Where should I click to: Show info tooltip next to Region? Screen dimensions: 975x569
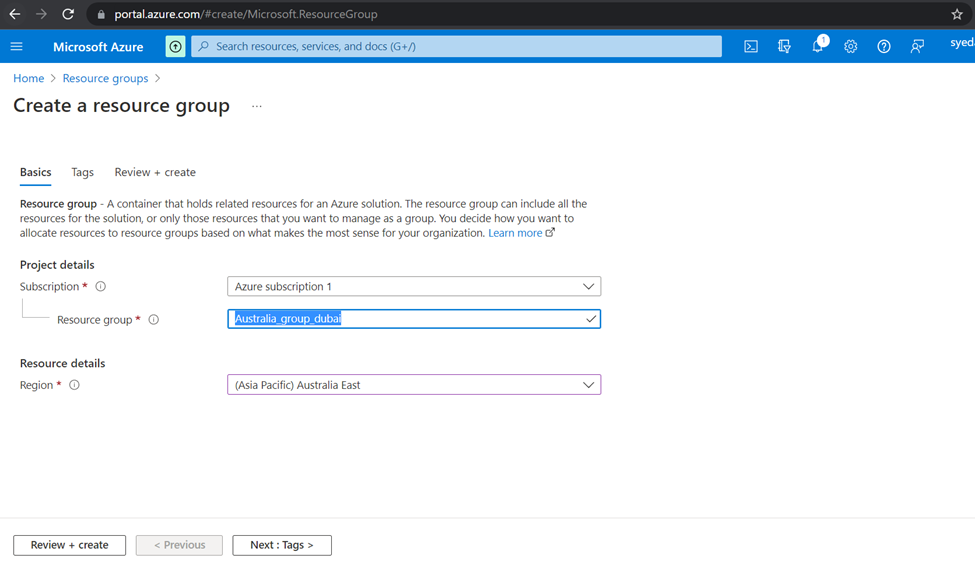(74, 385)
